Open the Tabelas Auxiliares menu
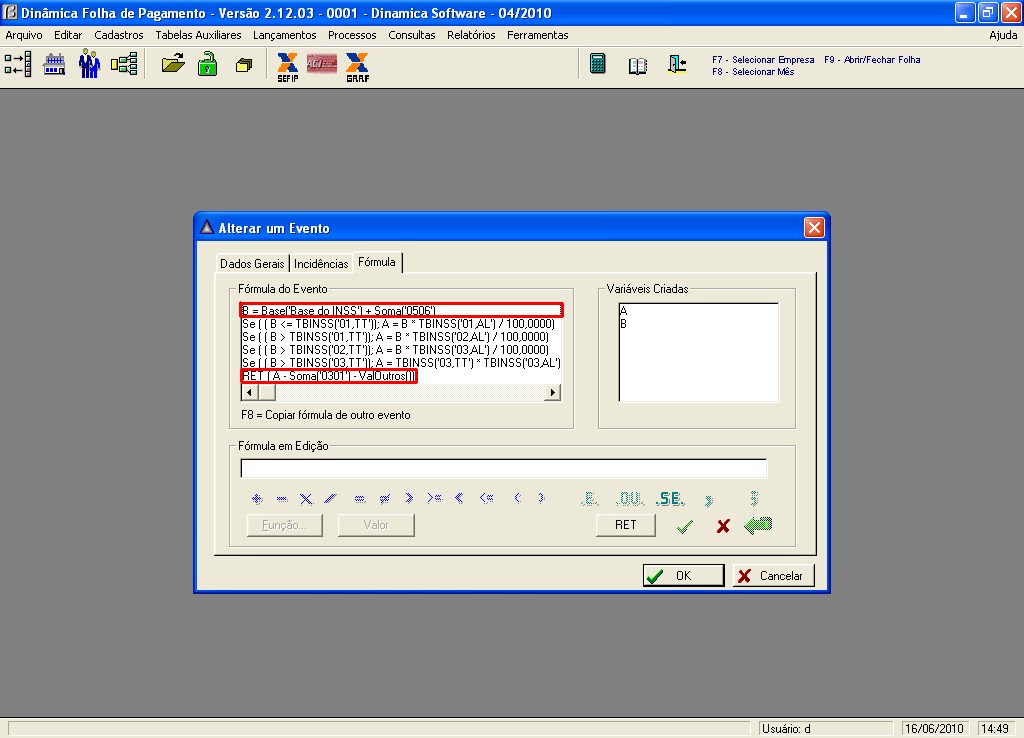The width and height of the screenshot is (1024, 738). click(x=198, y=35)
